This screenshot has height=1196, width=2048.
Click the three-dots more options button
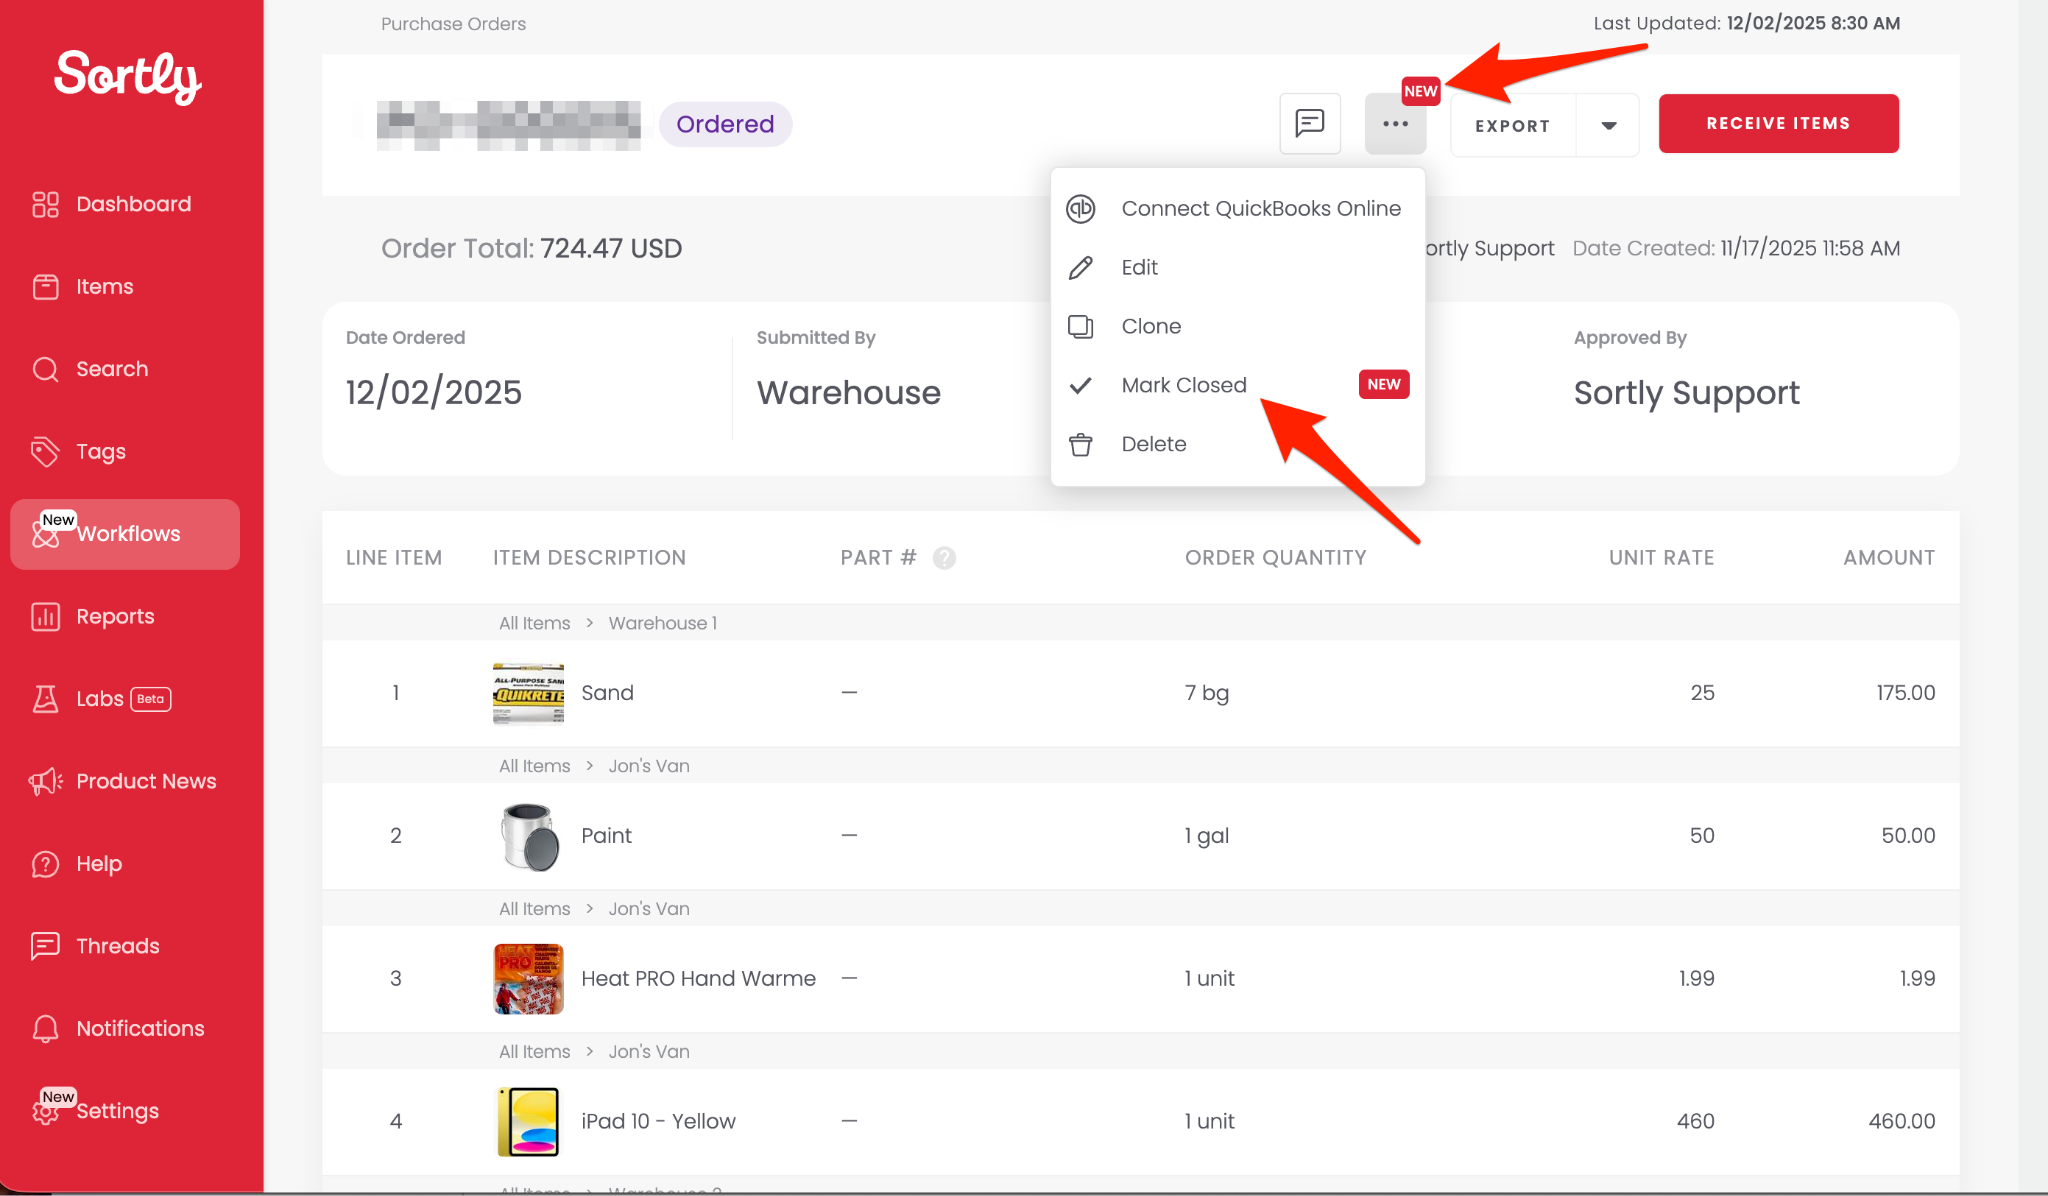pyautogui.click(x=1395, y=124)
